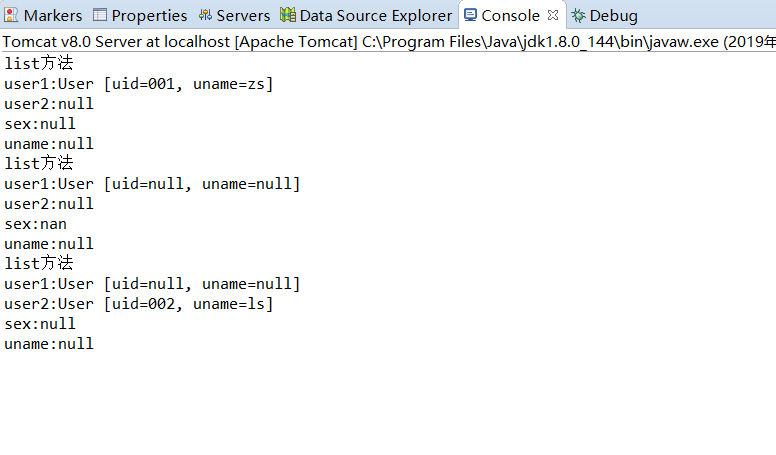The height and width of the screenshot is (455, 776).
Task: Click the Properties table icon
Action: click(x=100, y=15)
